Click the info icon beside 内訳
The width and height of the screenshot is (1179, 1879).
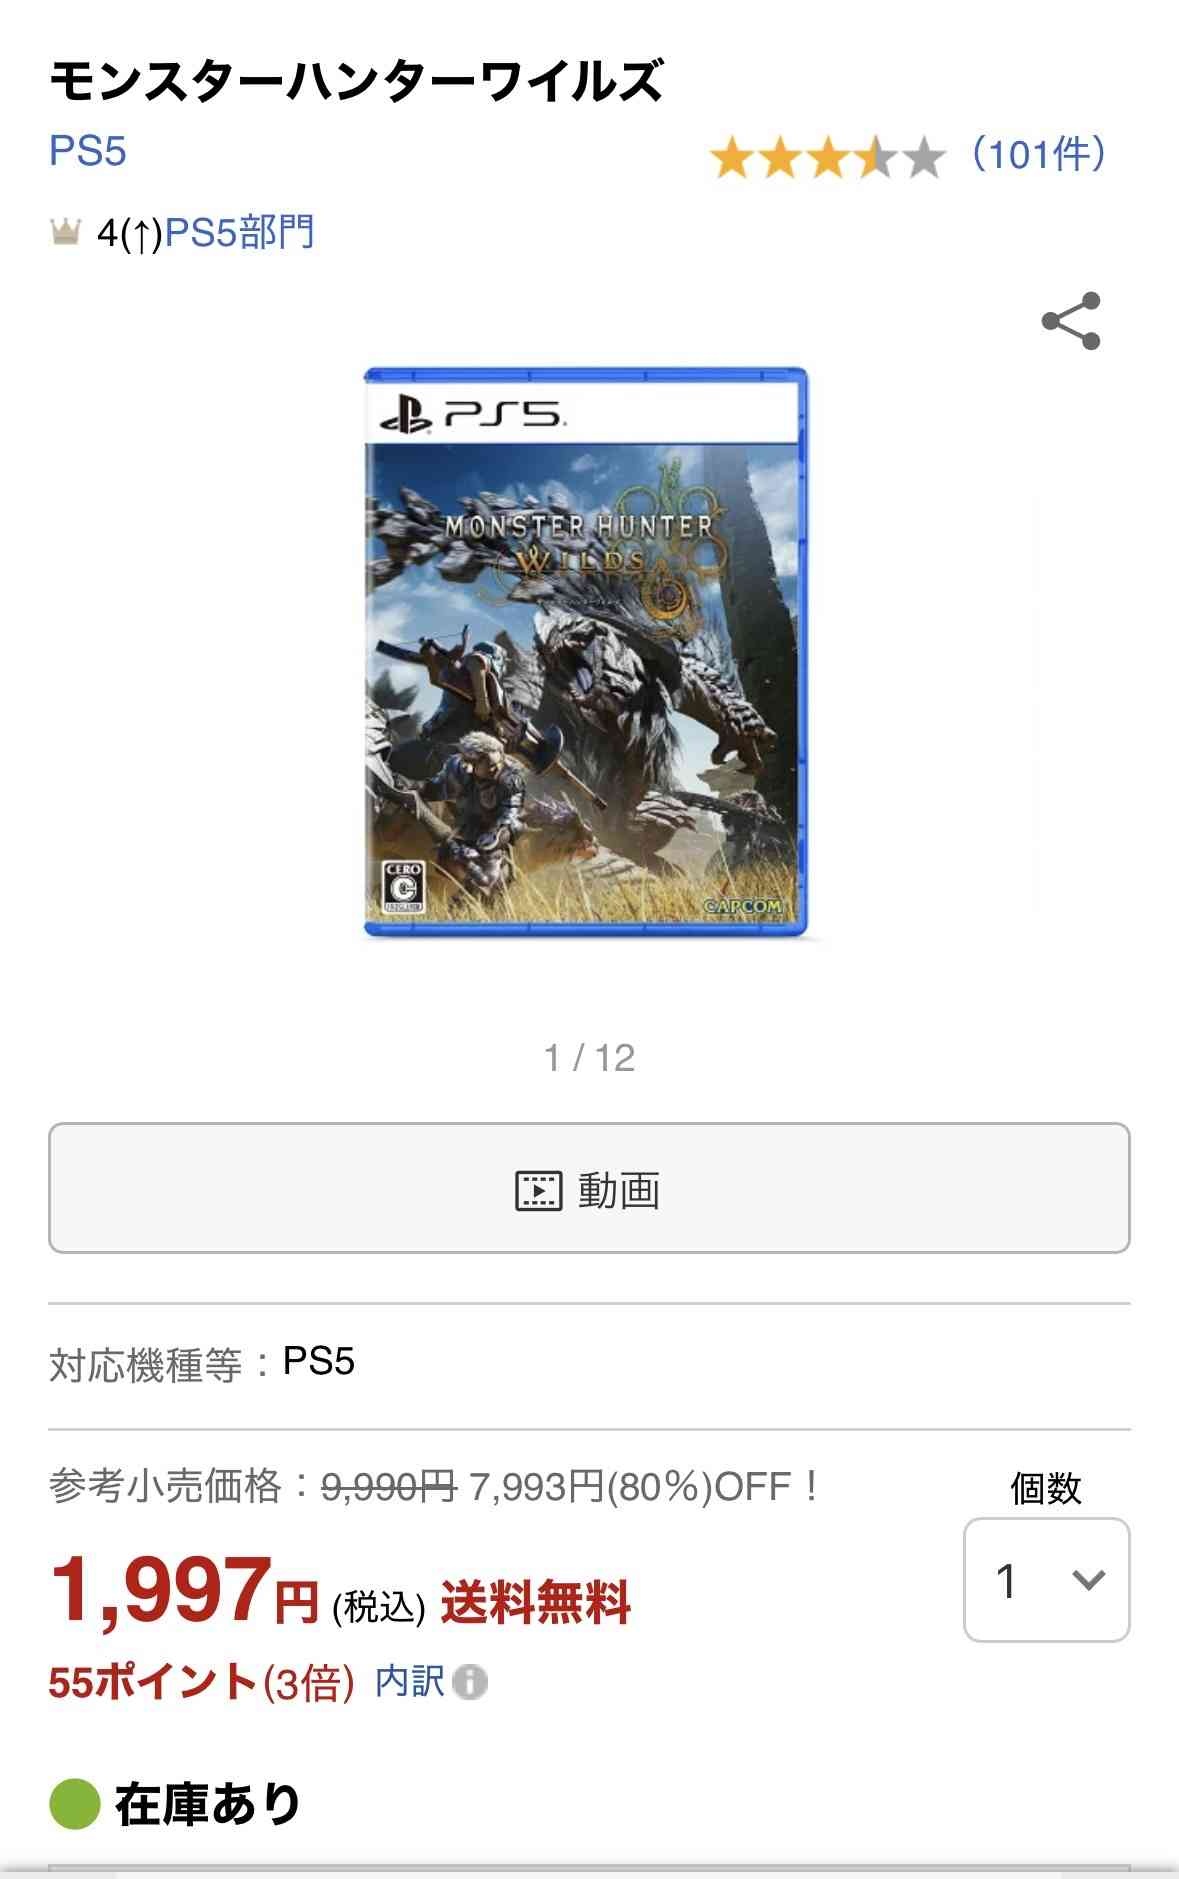point(470,1682)
